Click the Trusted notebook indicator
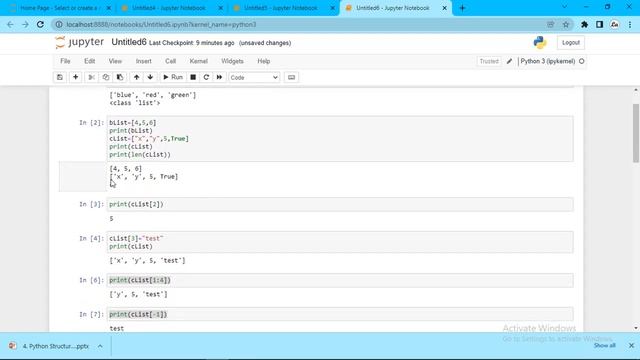This screenshot has height=360, width=640. pos(489,61)
